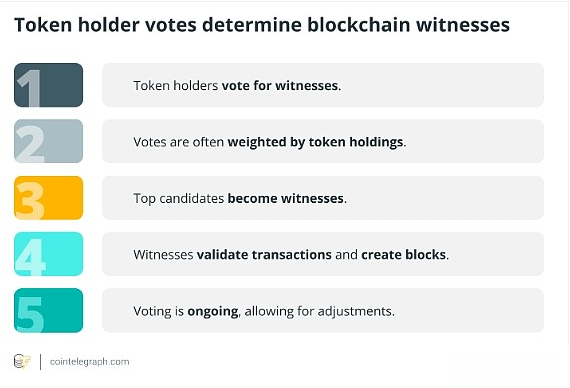Select the 'become witnesses' row

tap(323, 198)
